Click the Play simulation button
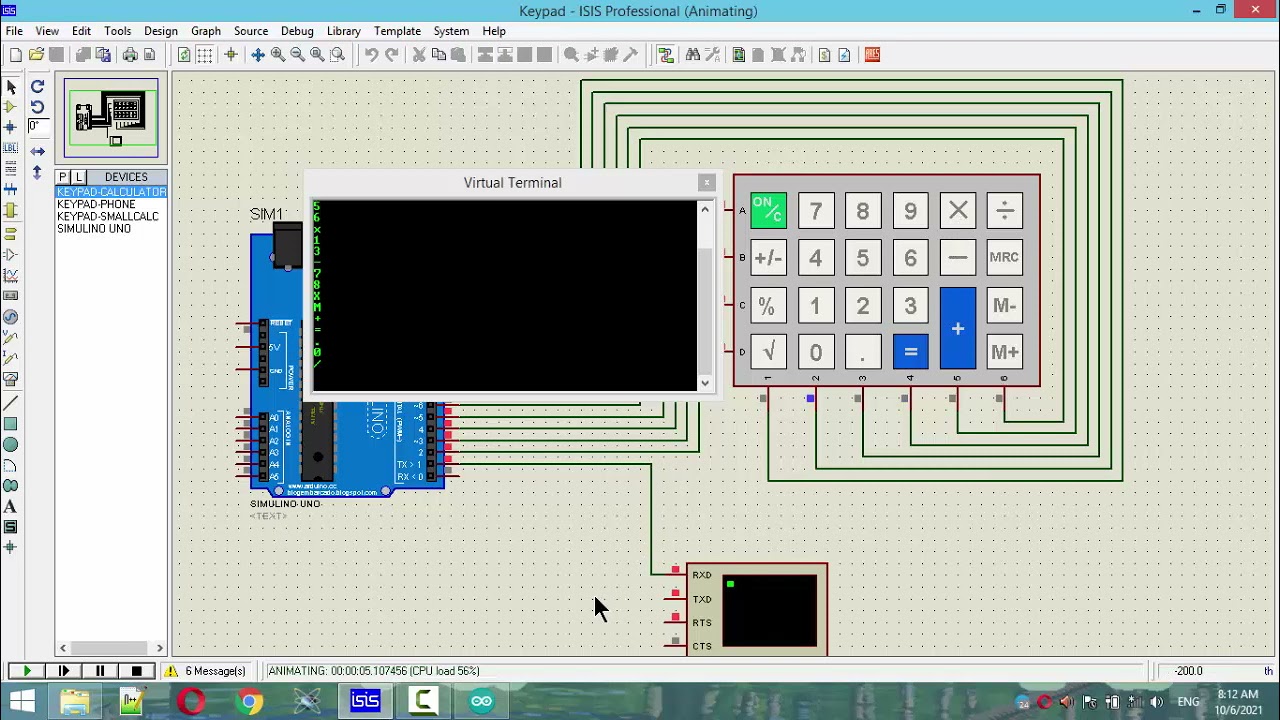 tap(27, 671)
